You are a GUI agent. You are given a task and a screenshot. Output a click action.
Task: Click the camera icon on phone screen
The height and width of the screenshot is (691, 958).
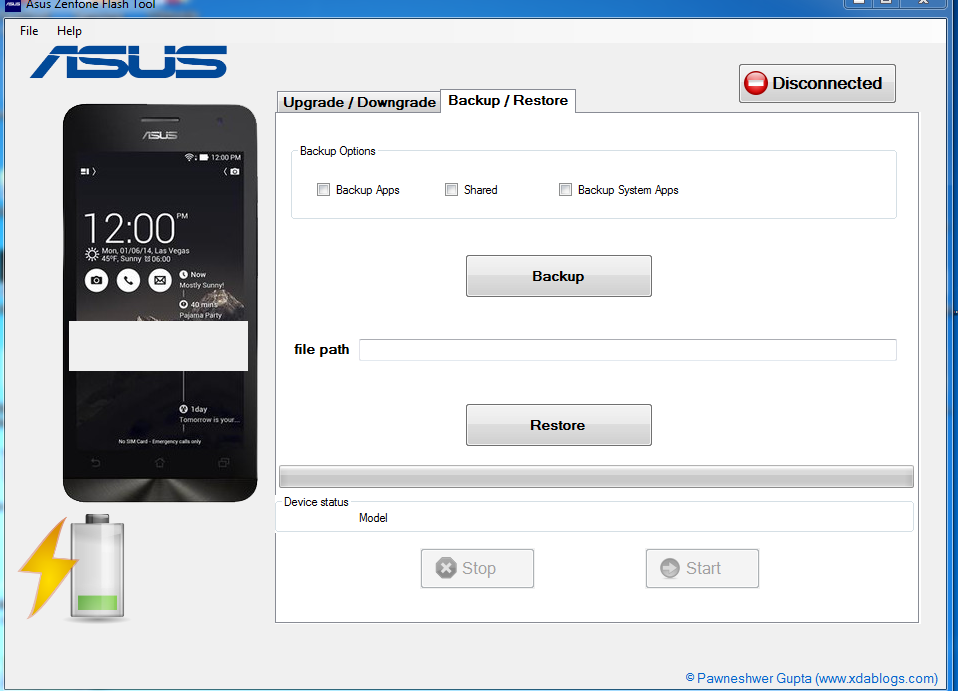[x=97, y=280]
